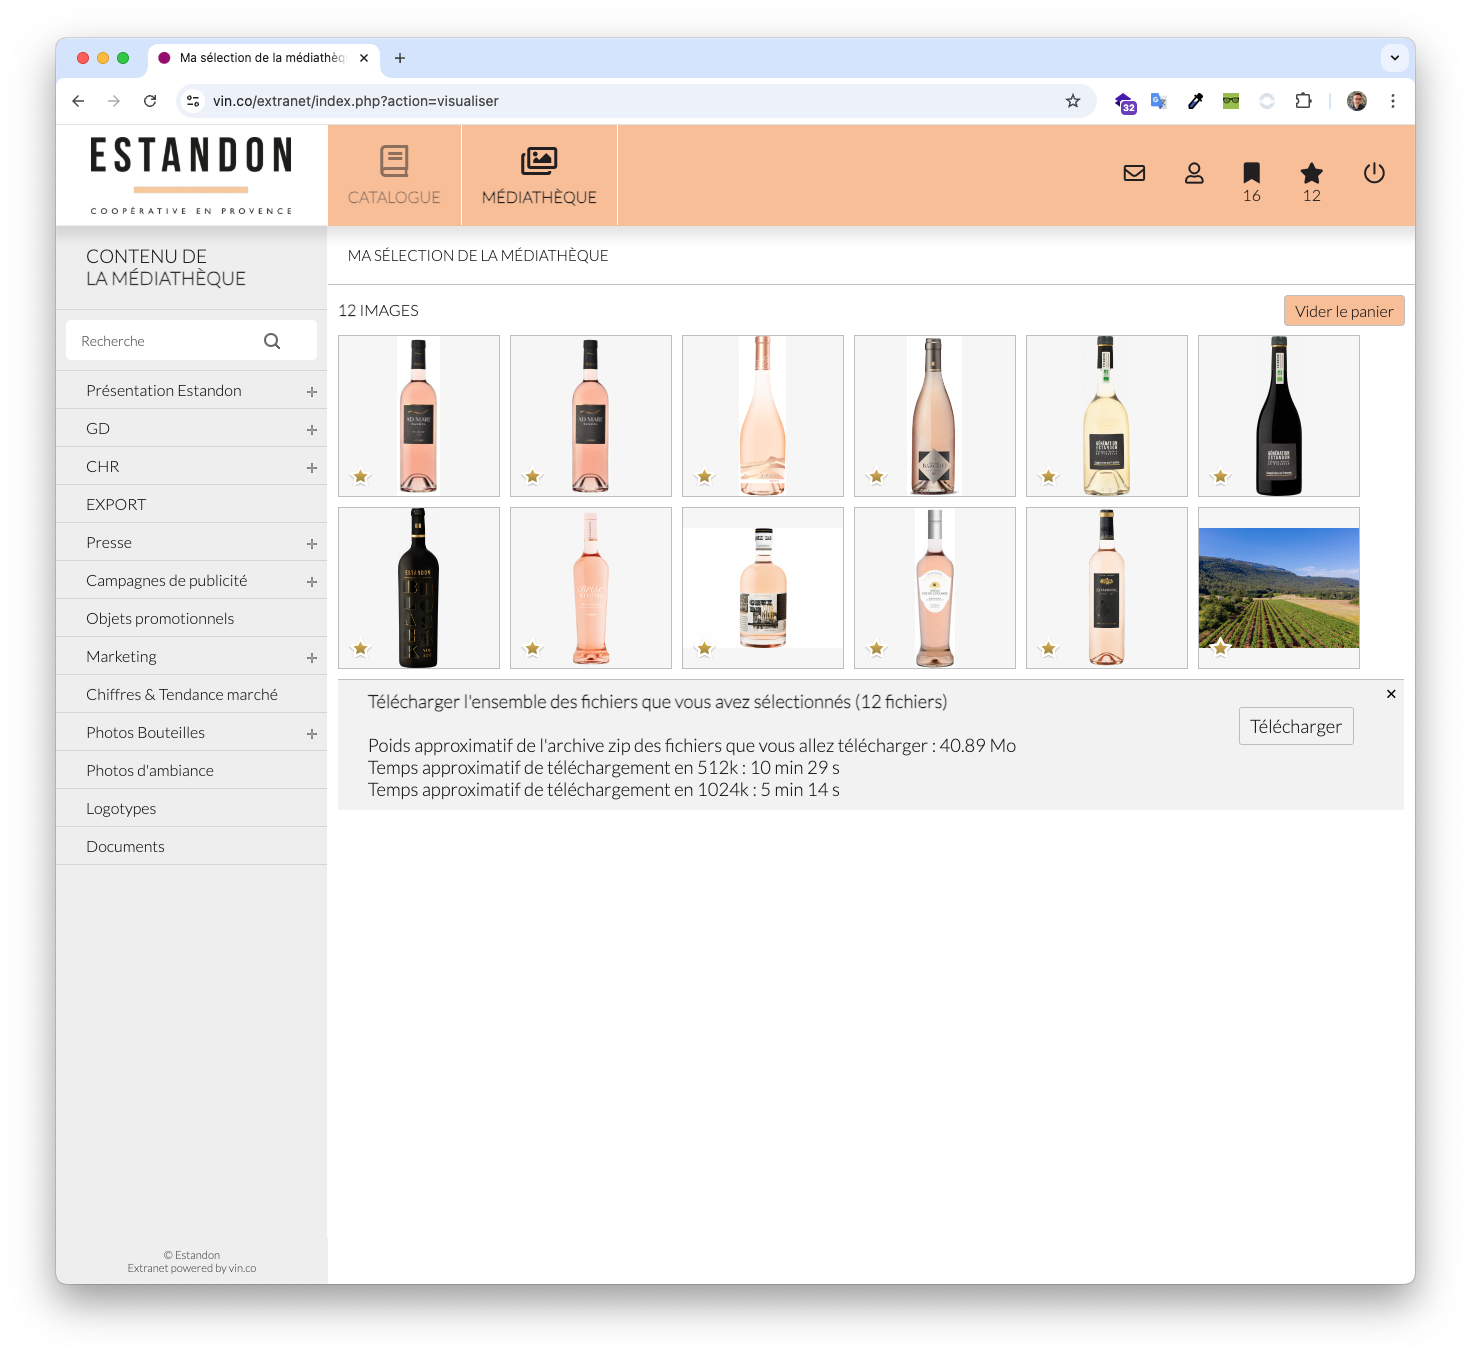Screen dimensions: 1471x1358
Task: Open the rosé bottle thumbnail with diamond-pattern label
Action: click(935, 416)
